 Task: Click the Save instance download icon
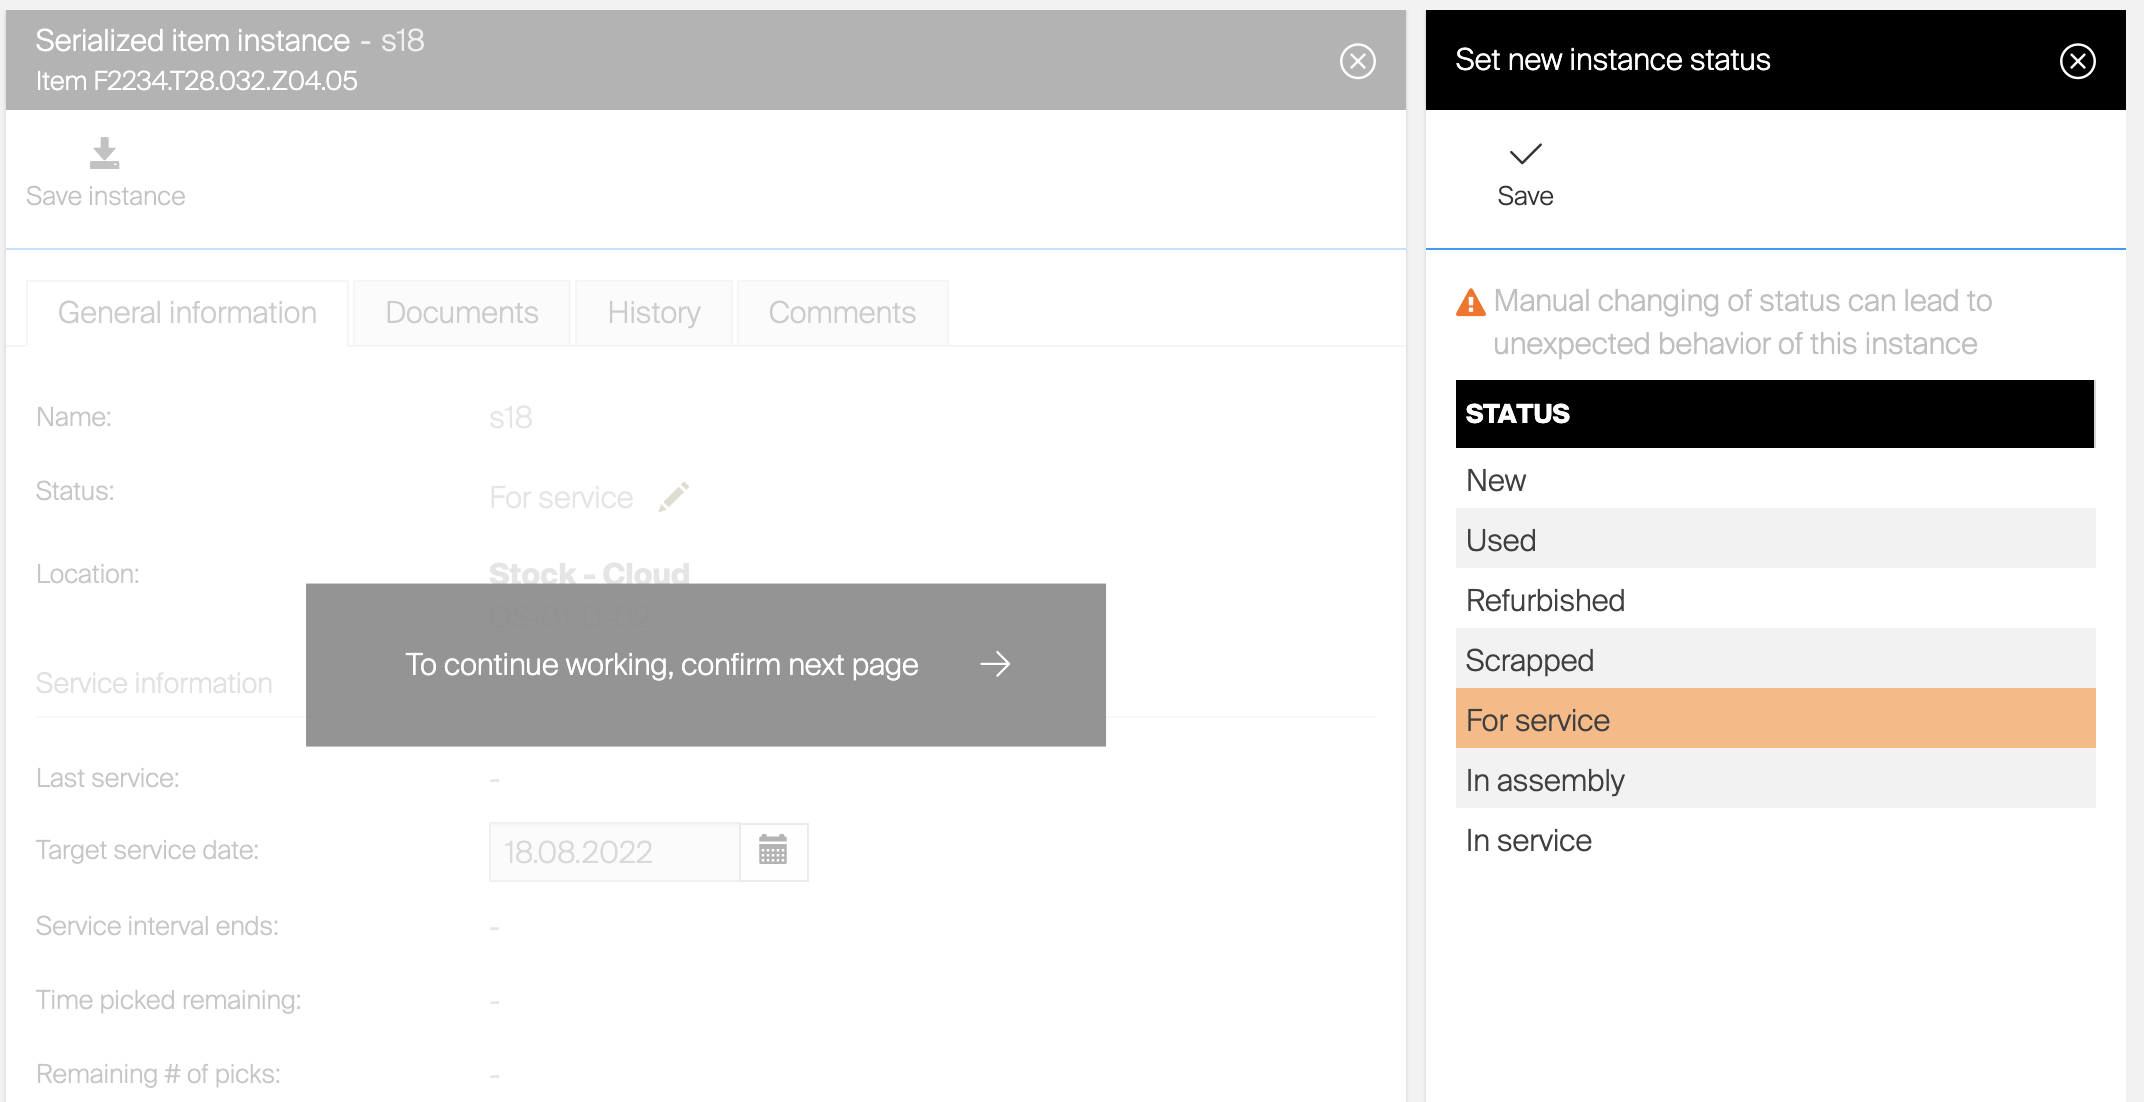[x=104, y=154]
